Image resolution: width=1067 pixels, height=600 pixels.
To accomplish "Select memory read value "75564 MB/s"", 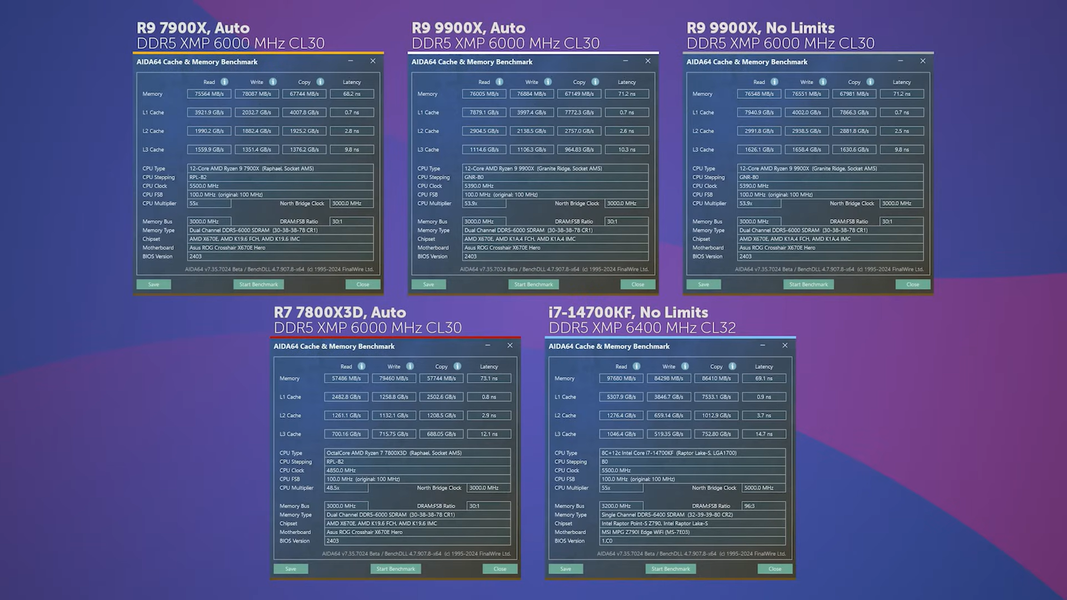I will pos(209,94).
